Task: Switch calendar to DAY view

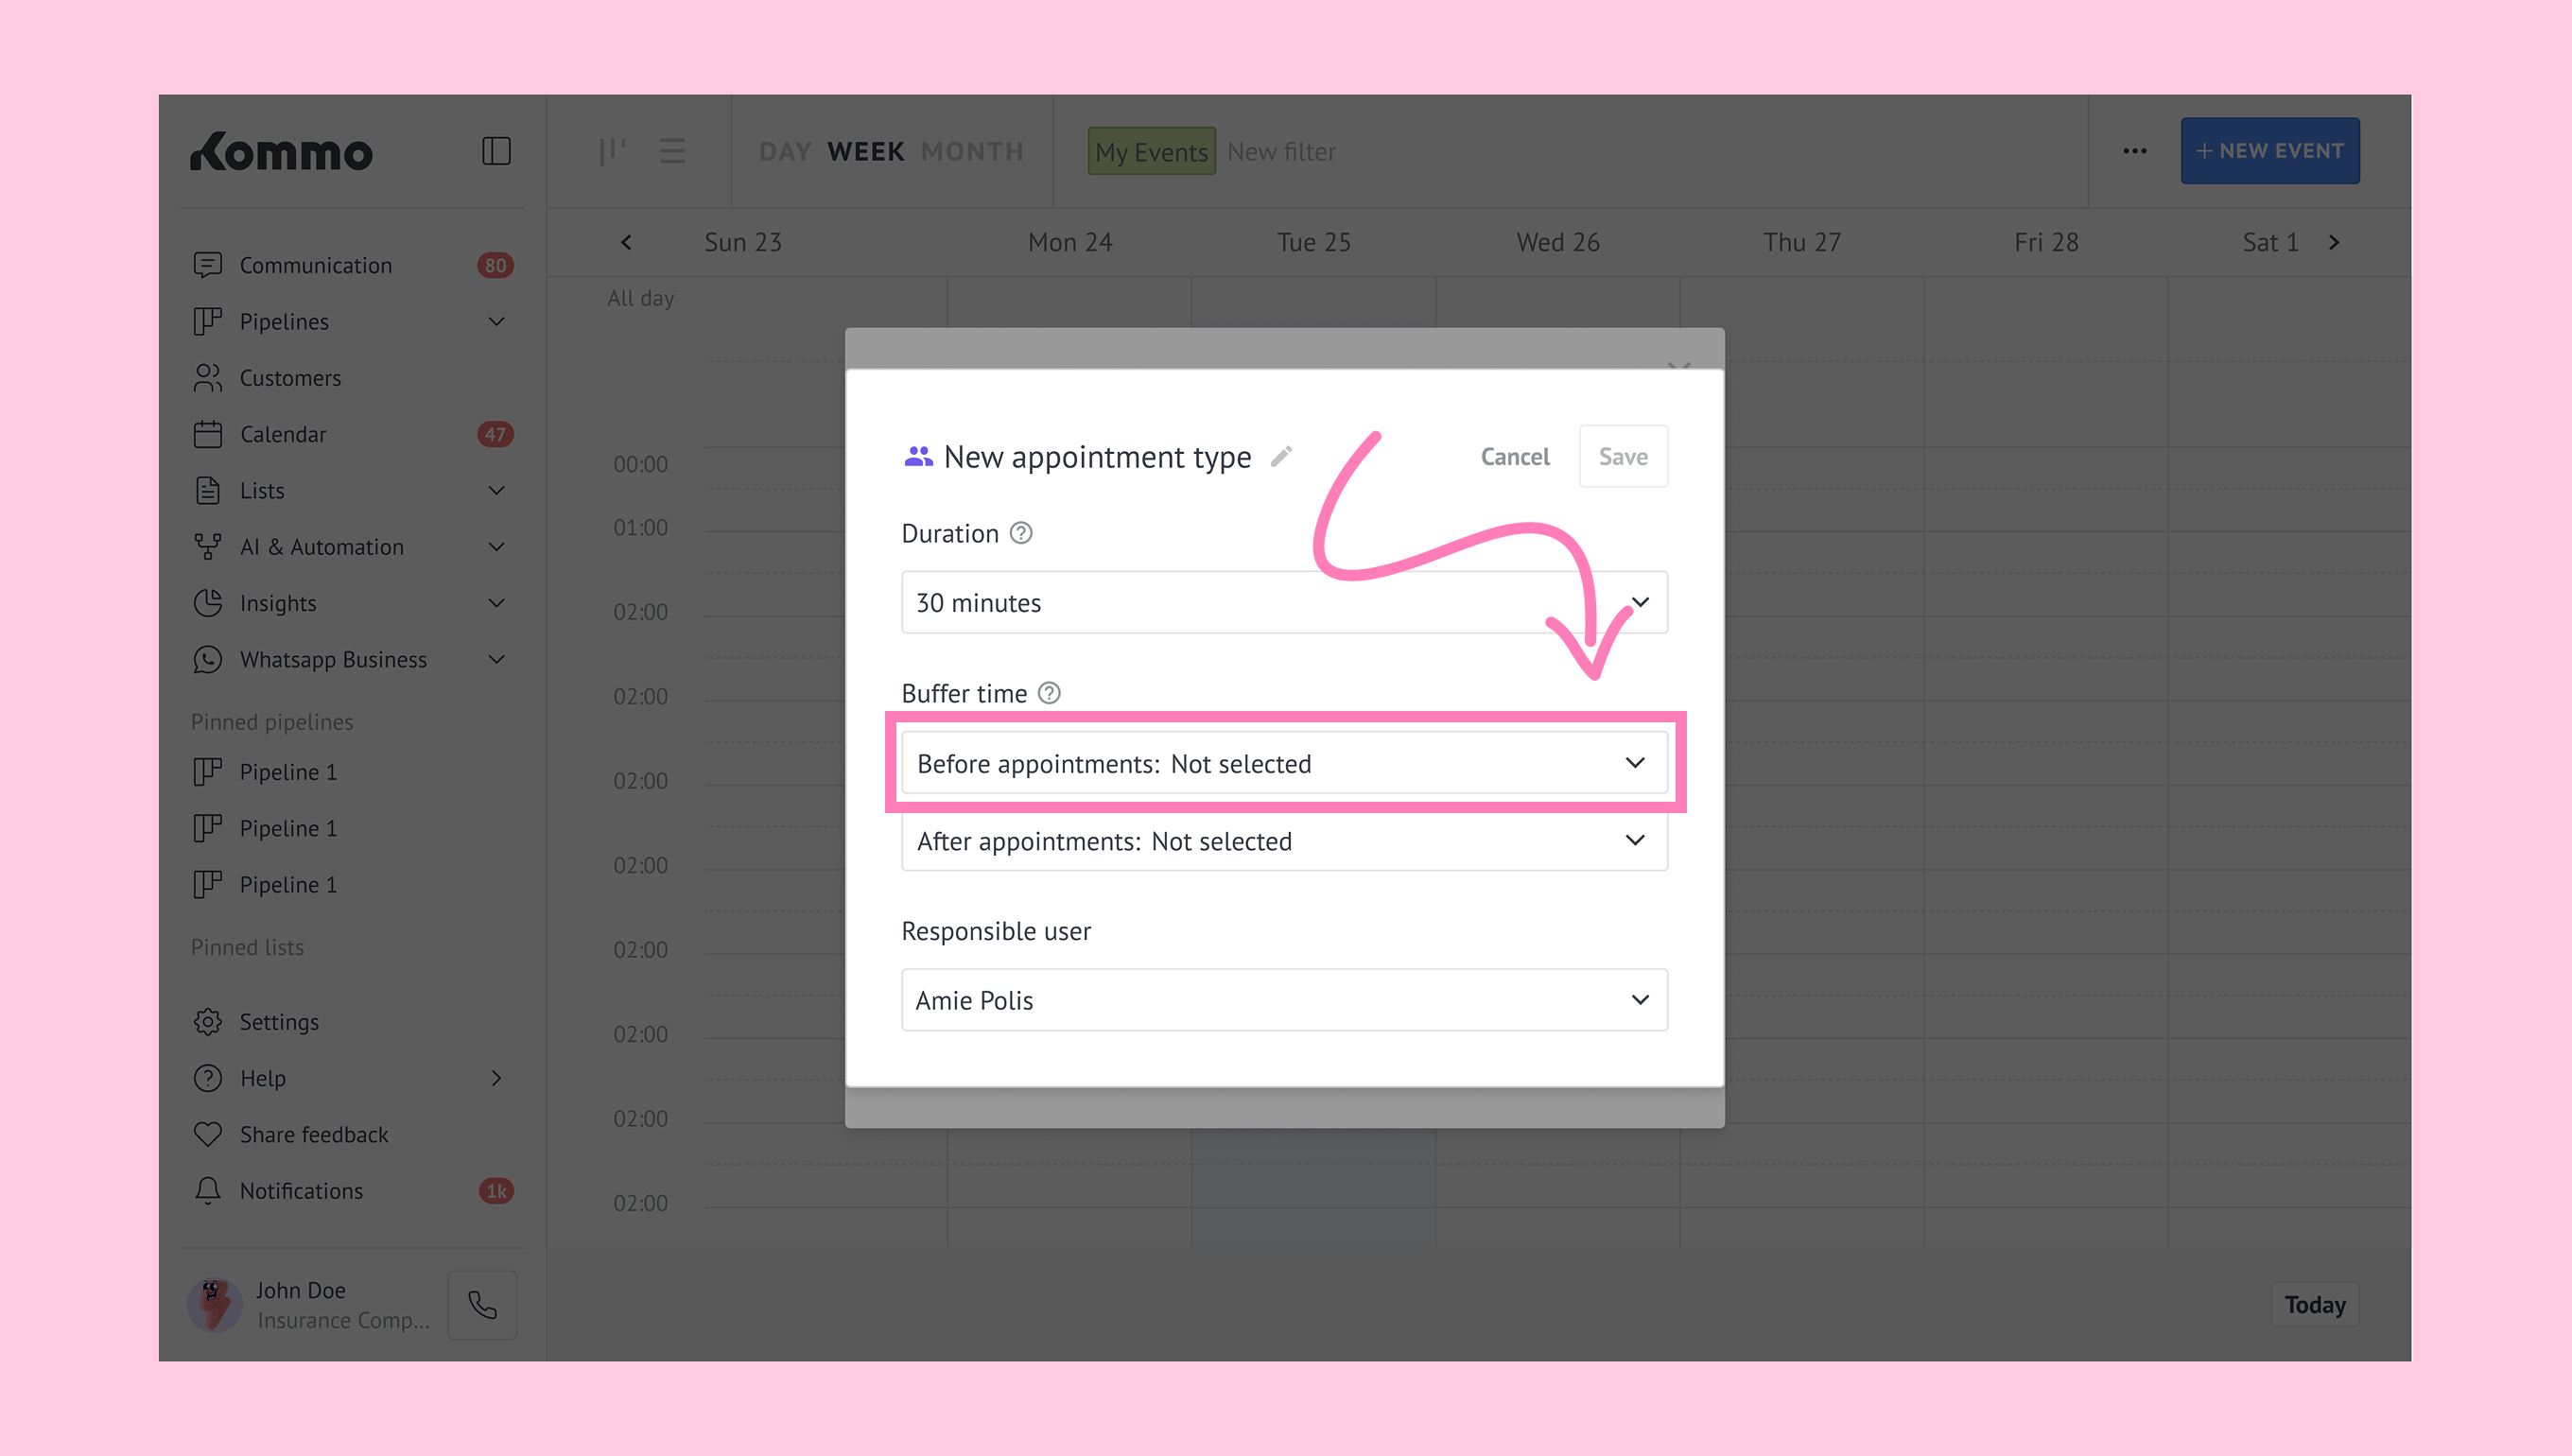Action: point(784,151)
